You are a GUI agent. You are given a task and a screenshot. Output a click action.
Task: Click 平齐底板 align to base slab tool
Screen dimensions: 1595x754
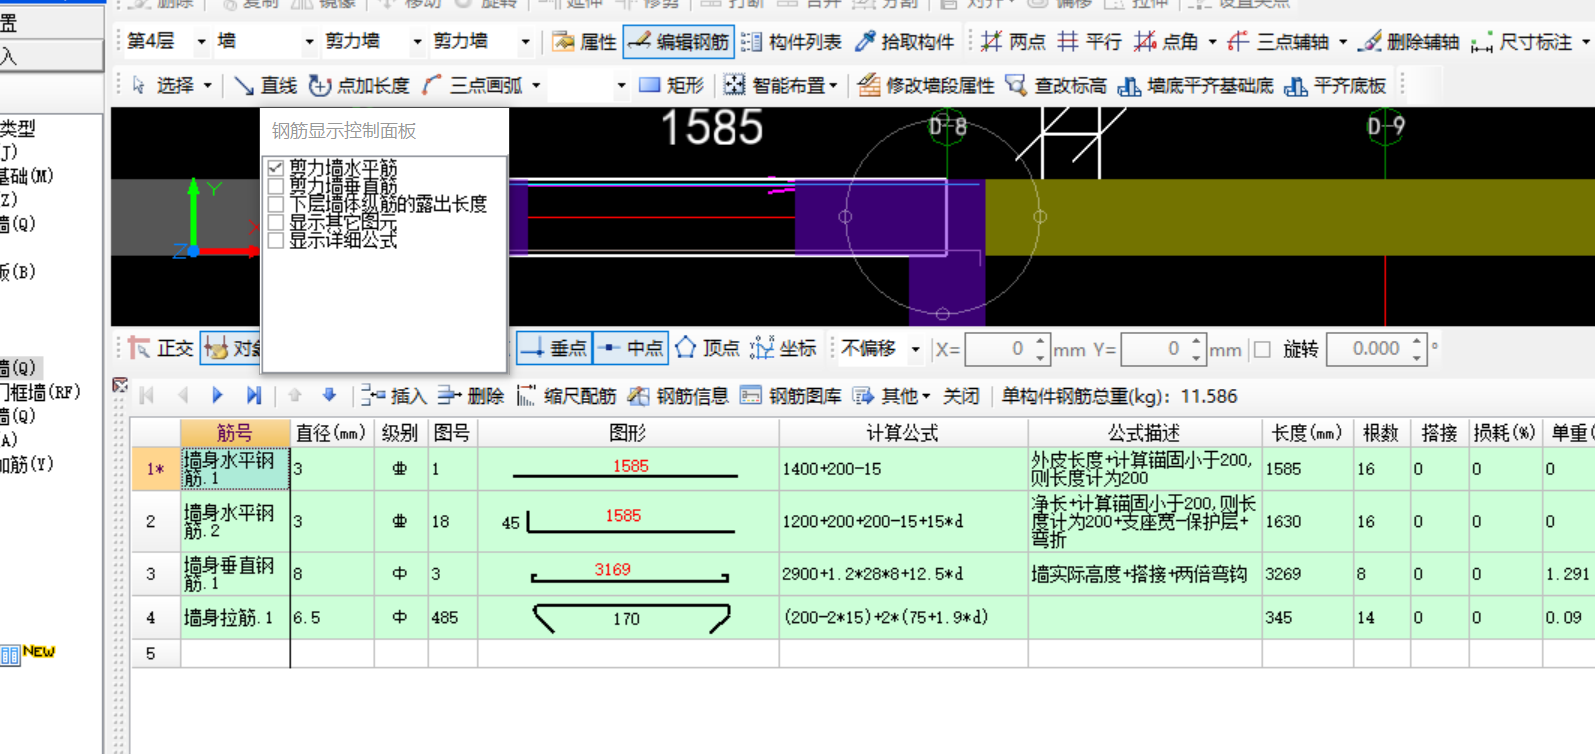(x=1335, y=85)
